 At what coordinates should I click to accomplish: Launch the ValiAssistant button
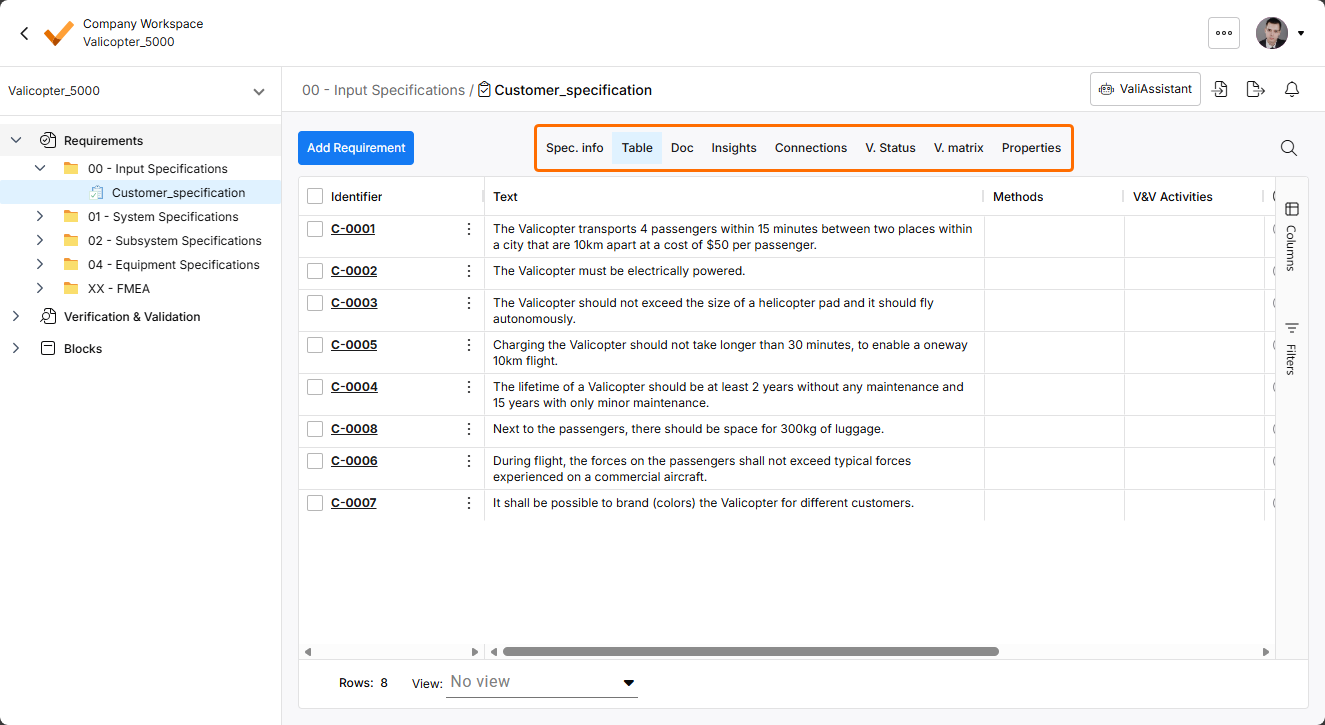click(x=1145, y=89)
